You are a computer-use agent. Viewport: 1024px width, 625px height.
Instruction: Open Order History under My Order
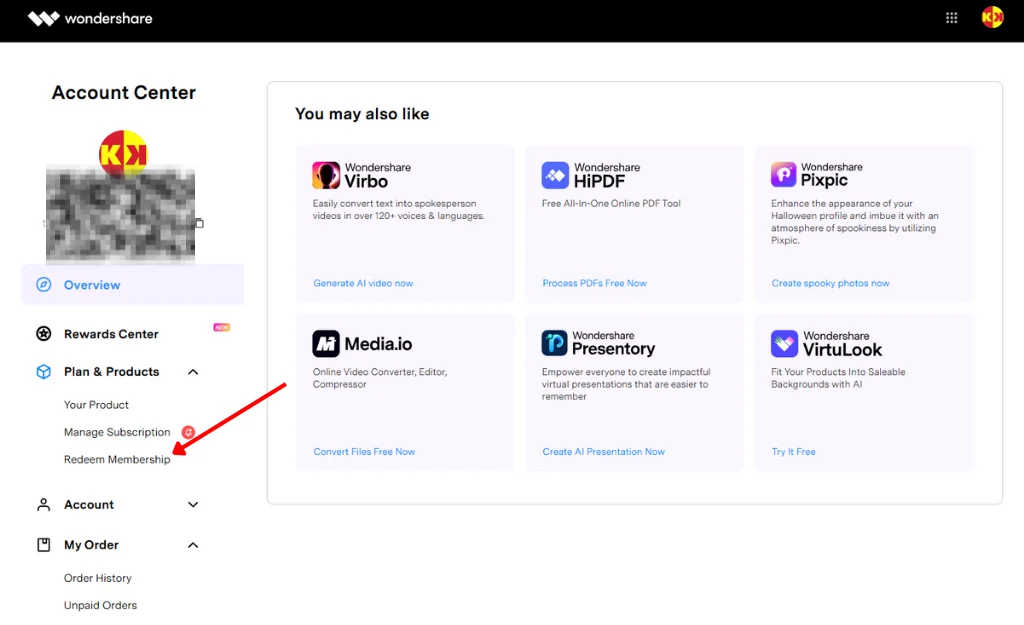(98, 578)
